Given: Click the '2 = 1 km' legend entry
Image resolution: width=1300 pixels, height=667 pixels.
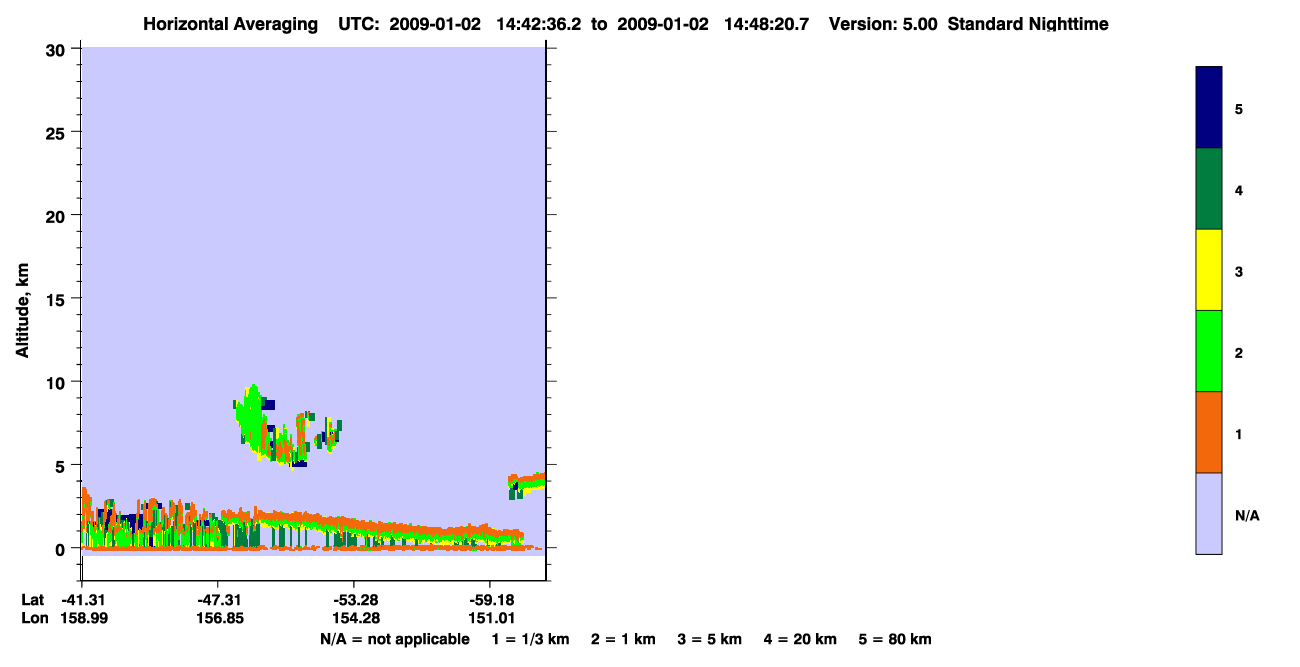Looking at the screenshot, I should tap(623, 639).
